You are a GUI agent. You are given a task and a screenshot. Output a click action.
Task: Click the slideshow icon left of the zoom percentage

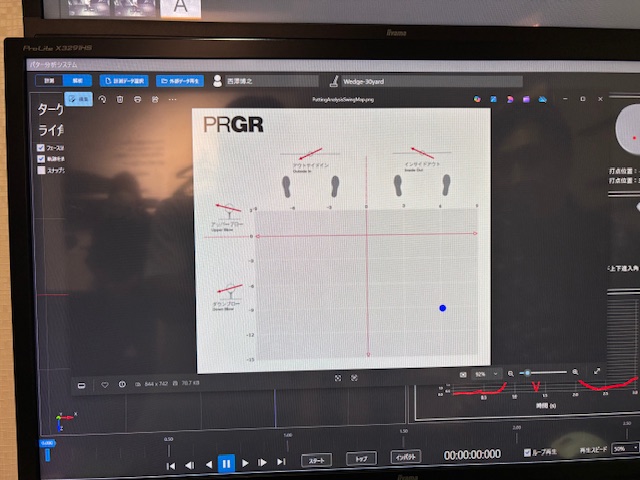pos(463,374)
